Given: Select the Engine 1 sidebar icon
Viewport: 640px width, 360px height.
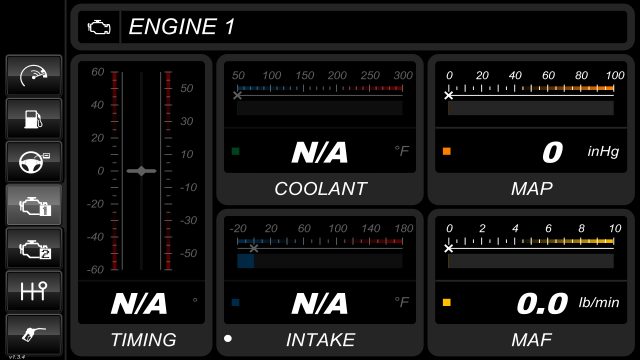Looking at the screenshot, I should tap(34, 205).
